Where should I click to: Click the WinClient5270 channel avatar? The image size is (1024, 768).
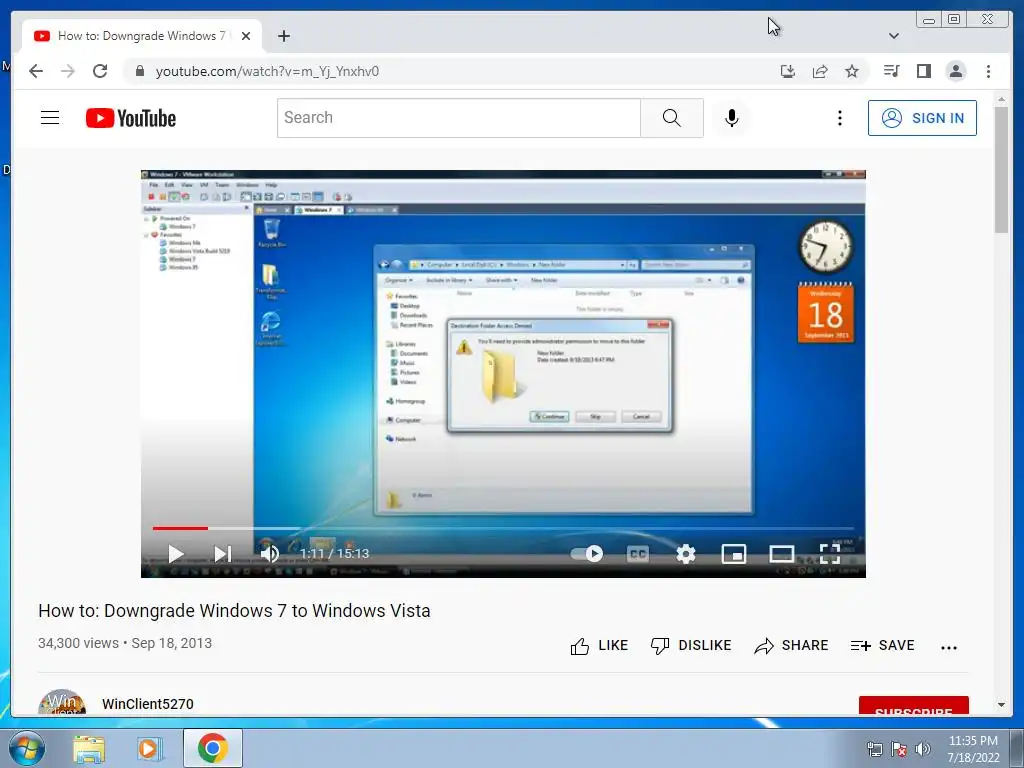click(62, 703)
